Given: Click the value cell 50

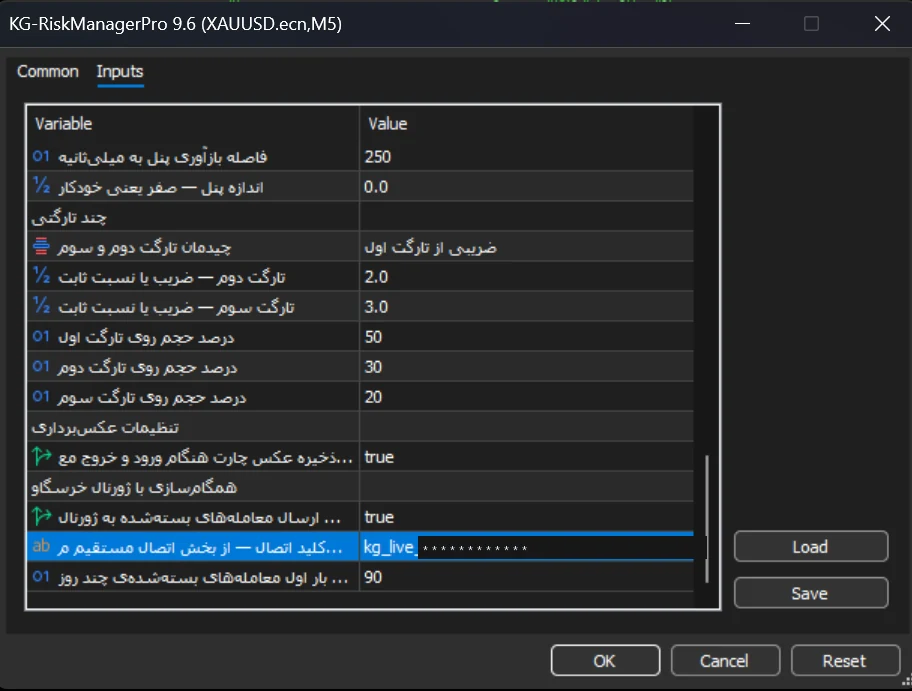Looking at the screenshot, I should click(x=527, y=337).
